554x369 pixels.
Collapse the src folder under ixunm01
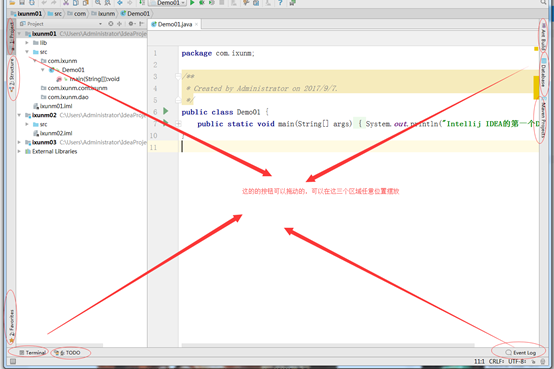point(27,52)
